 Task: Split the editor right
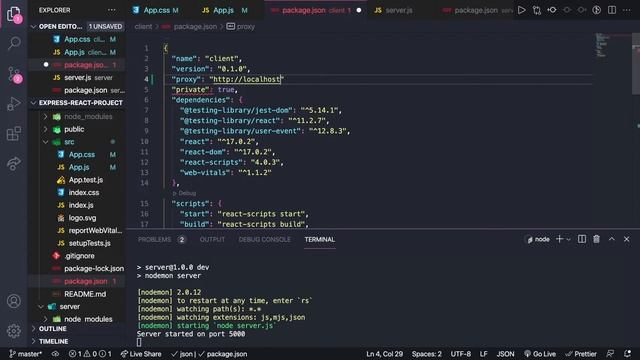tap(611, 10)
